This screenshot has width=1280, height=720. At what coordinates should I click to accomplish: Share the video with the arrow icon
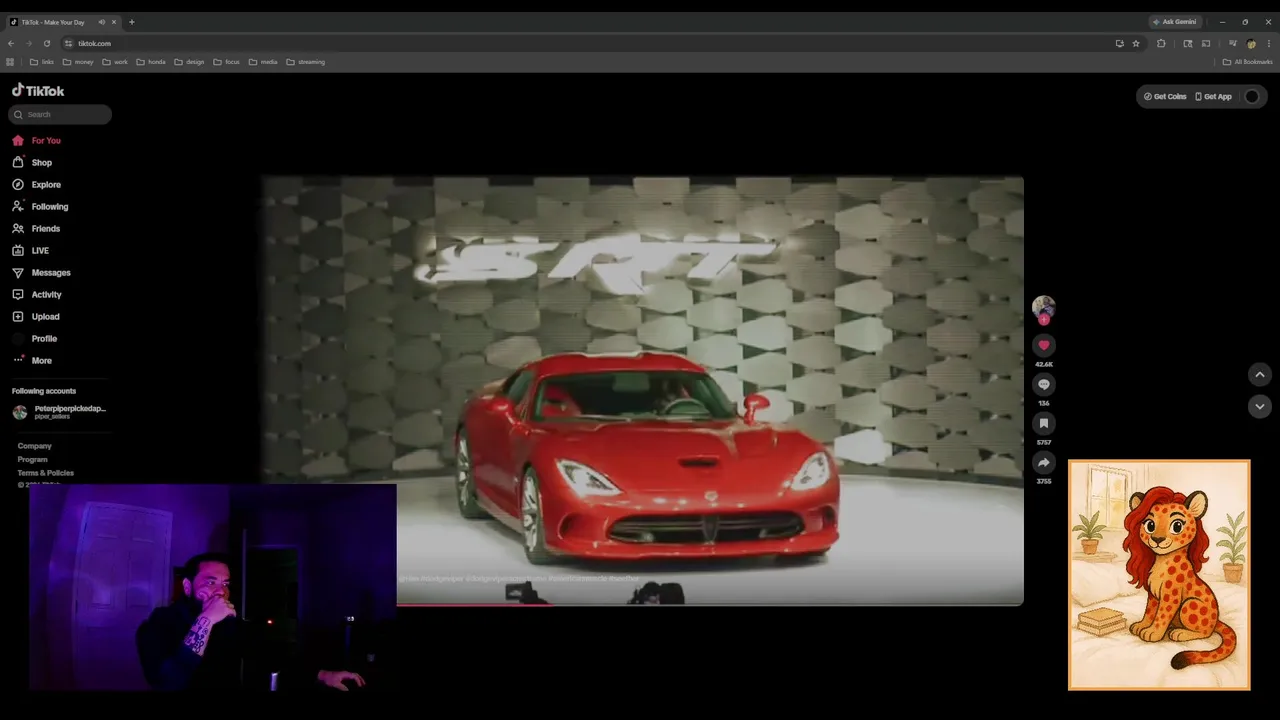[x=1043, y=462]
